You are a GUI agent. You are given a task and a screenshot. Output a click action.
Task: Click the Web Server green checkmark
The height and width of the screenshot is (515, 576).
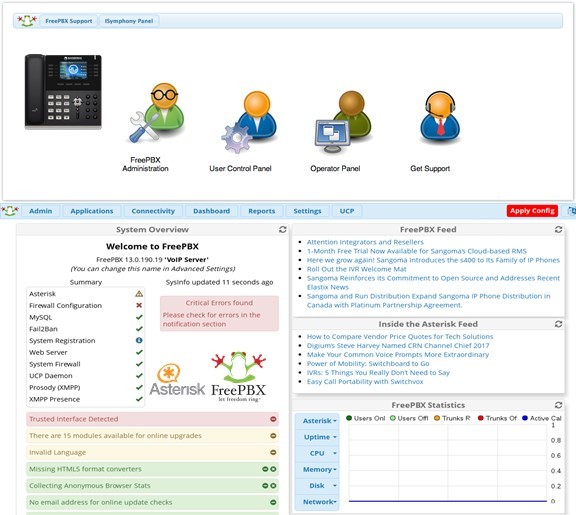click(139, 352)
